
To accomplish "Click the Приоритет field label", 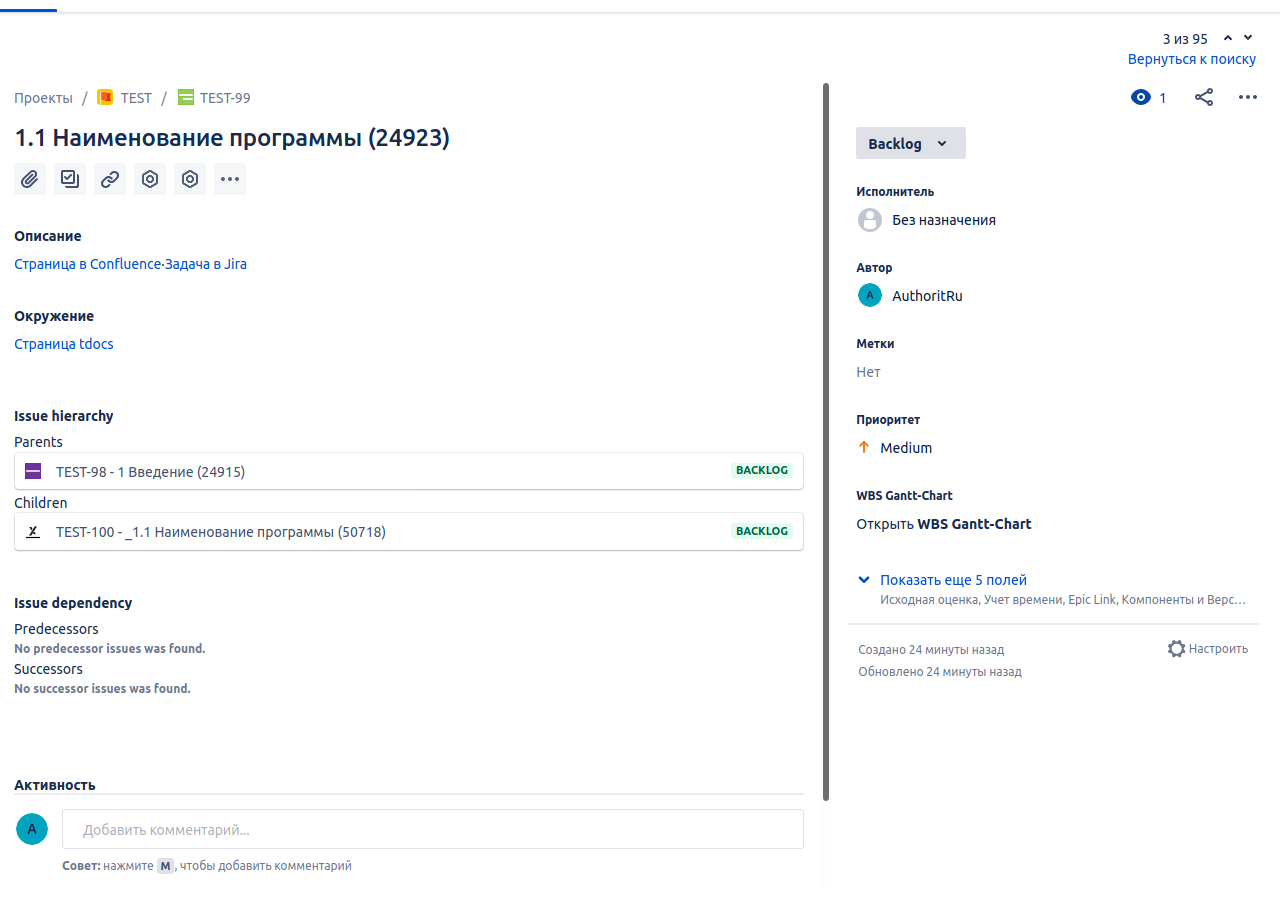I will [x=888, y=420].
